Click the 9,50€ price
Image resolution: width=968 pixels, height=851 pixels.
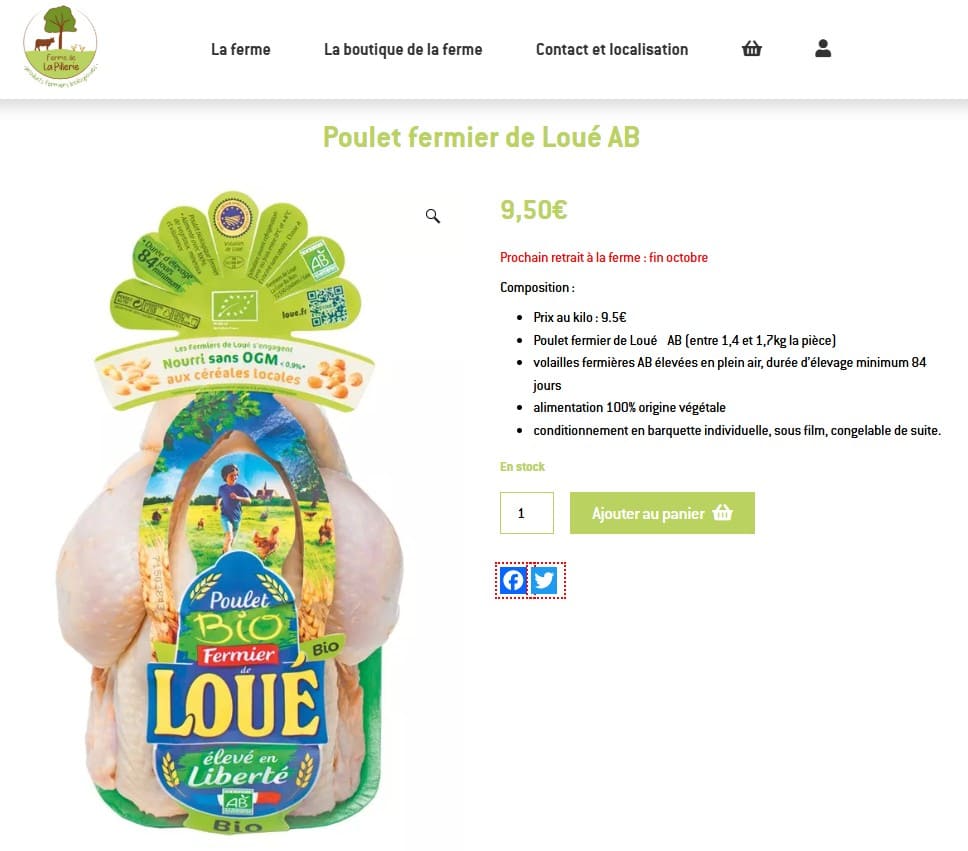[533, 210]
